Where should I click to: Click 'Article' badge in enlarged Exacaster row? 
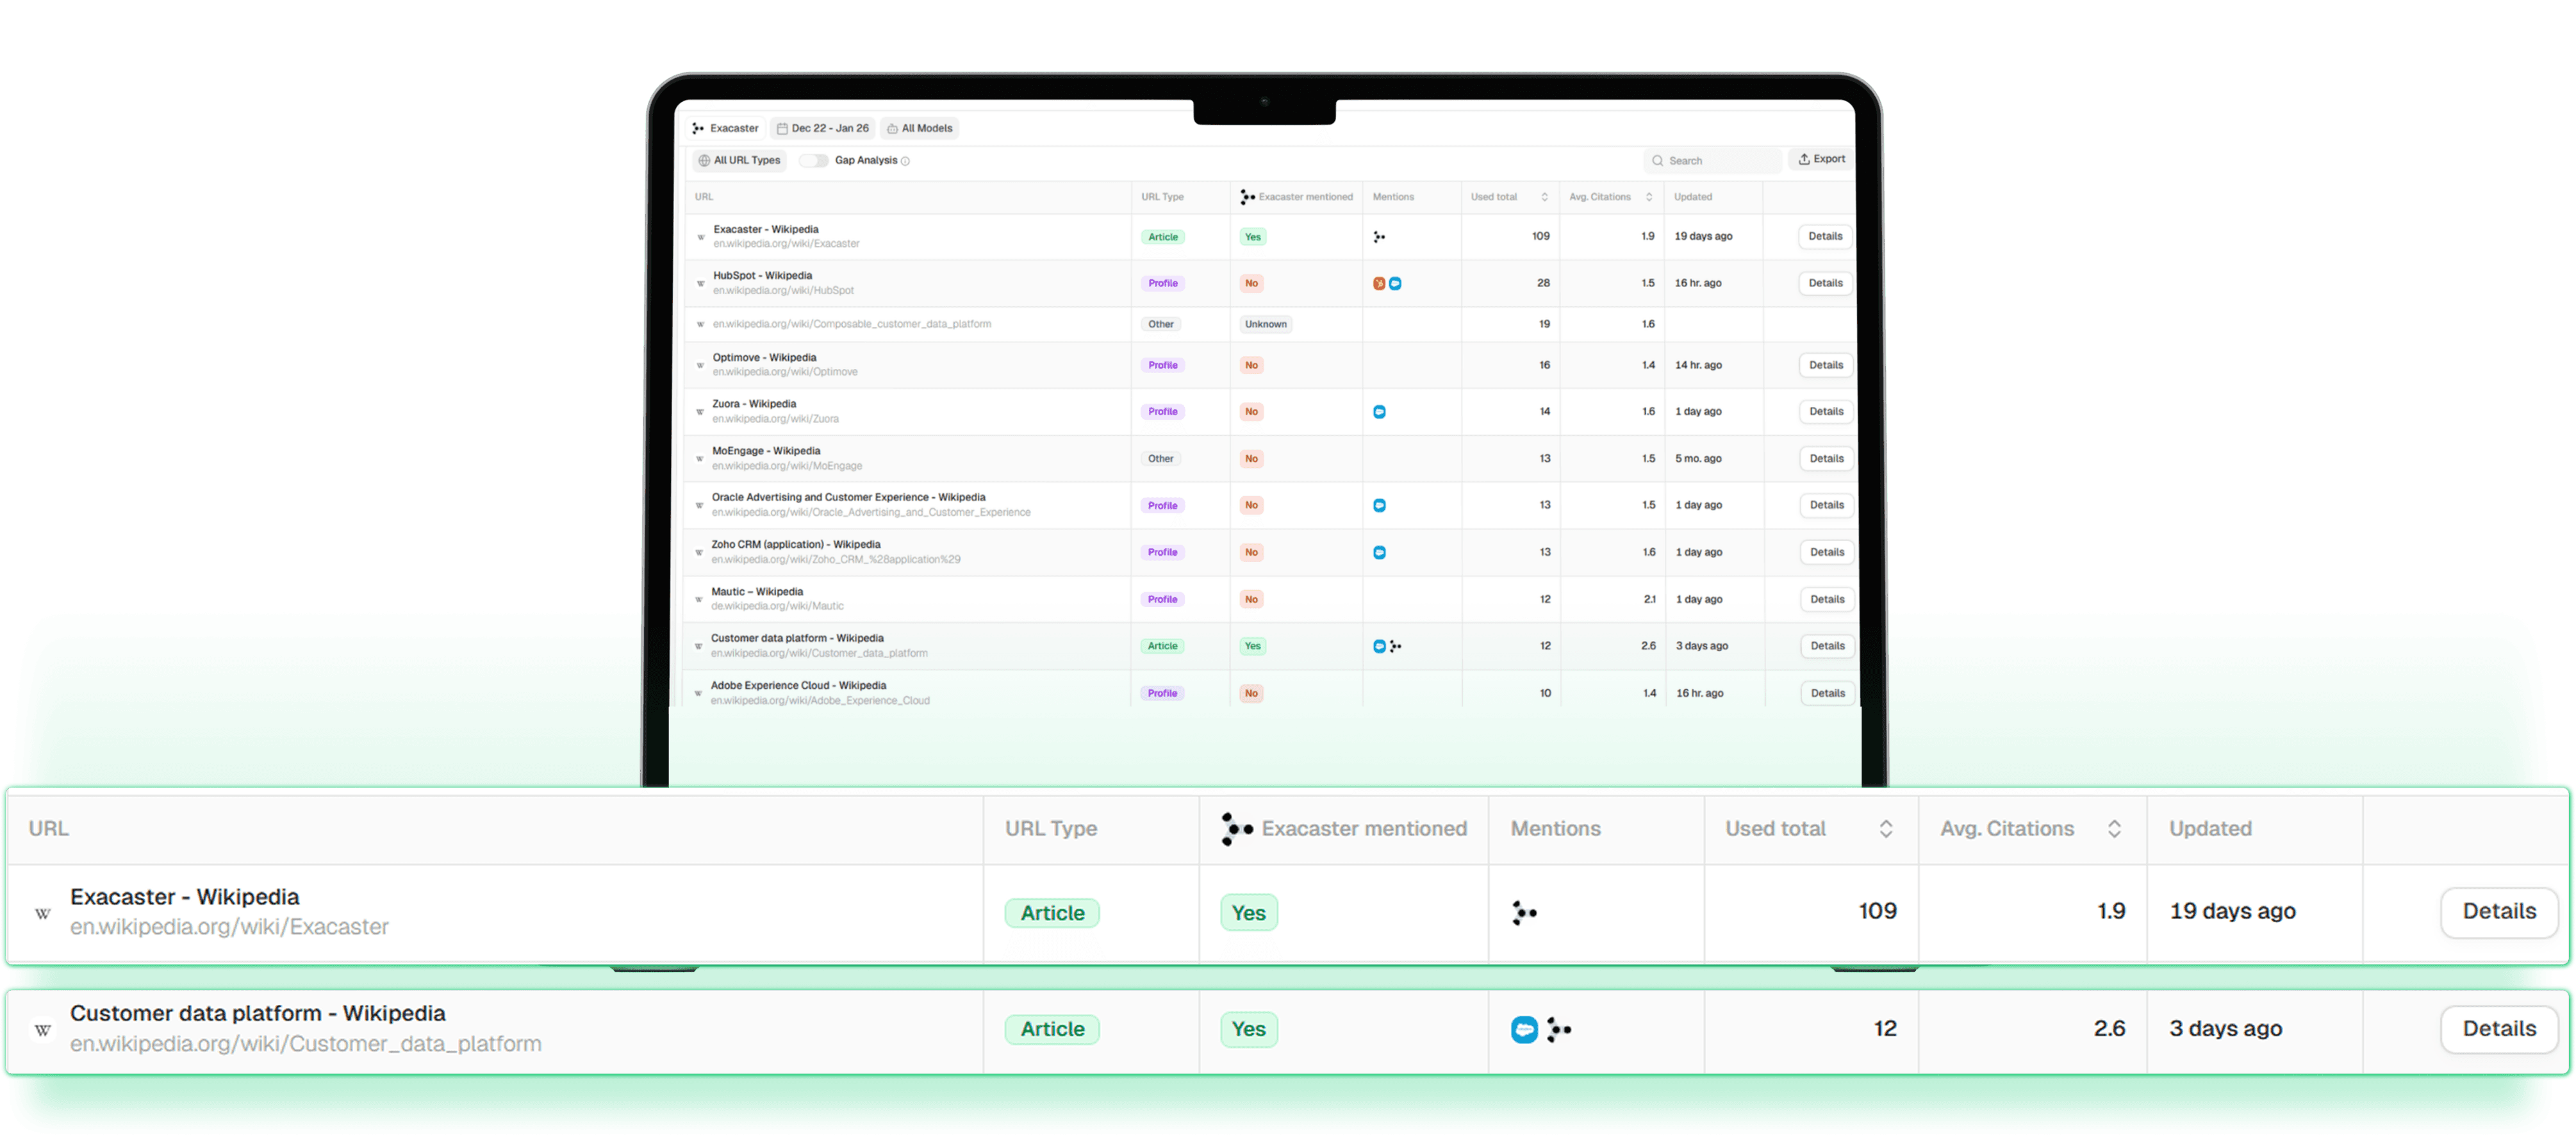click(1052, 914)
